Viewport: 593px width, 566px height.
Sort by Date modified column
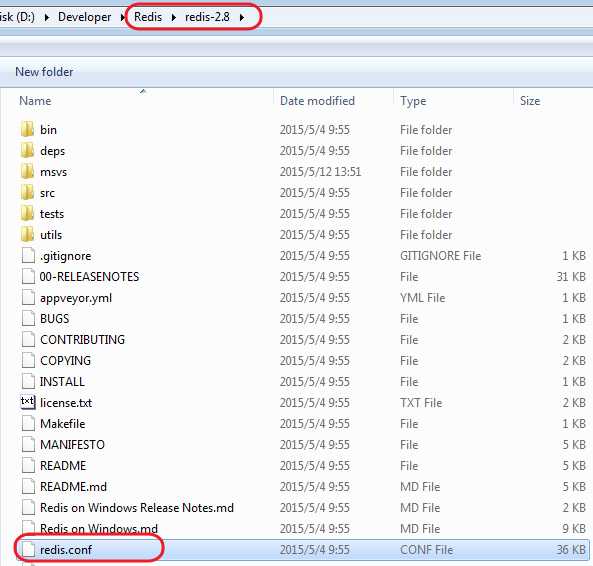point(317,101)
